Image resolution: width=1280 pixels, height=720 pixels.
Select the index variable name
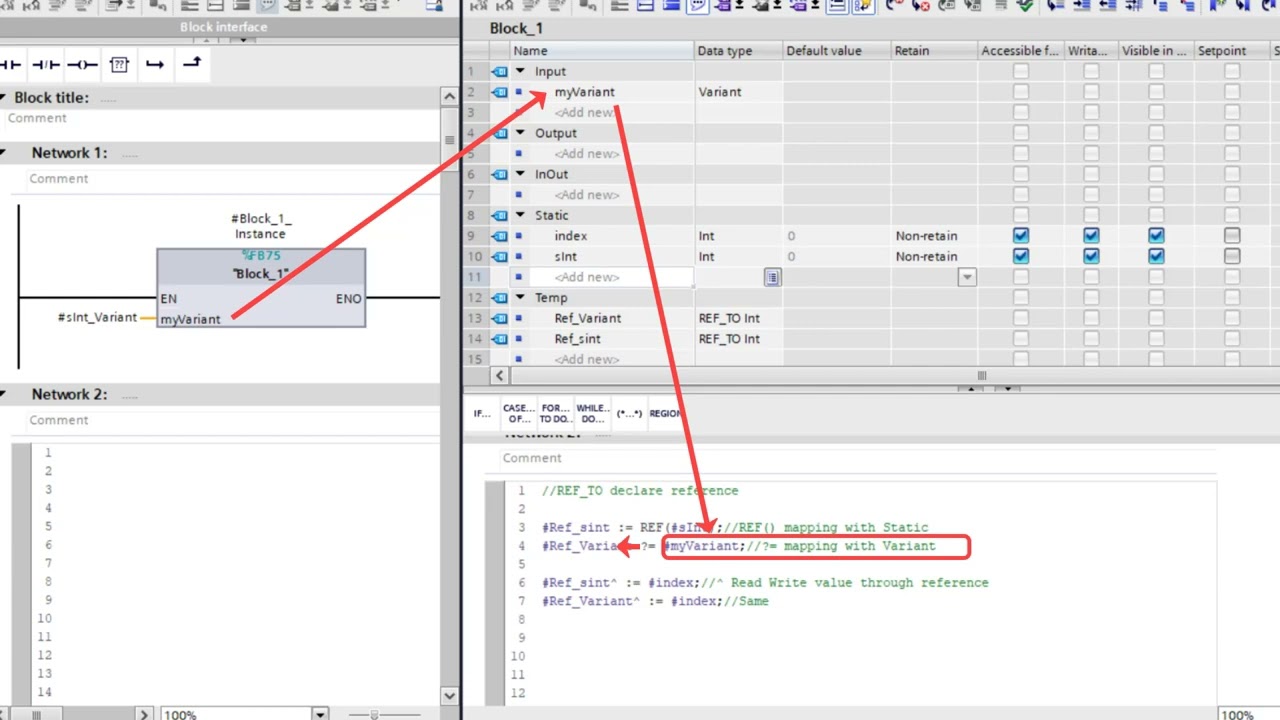point(571,236)
